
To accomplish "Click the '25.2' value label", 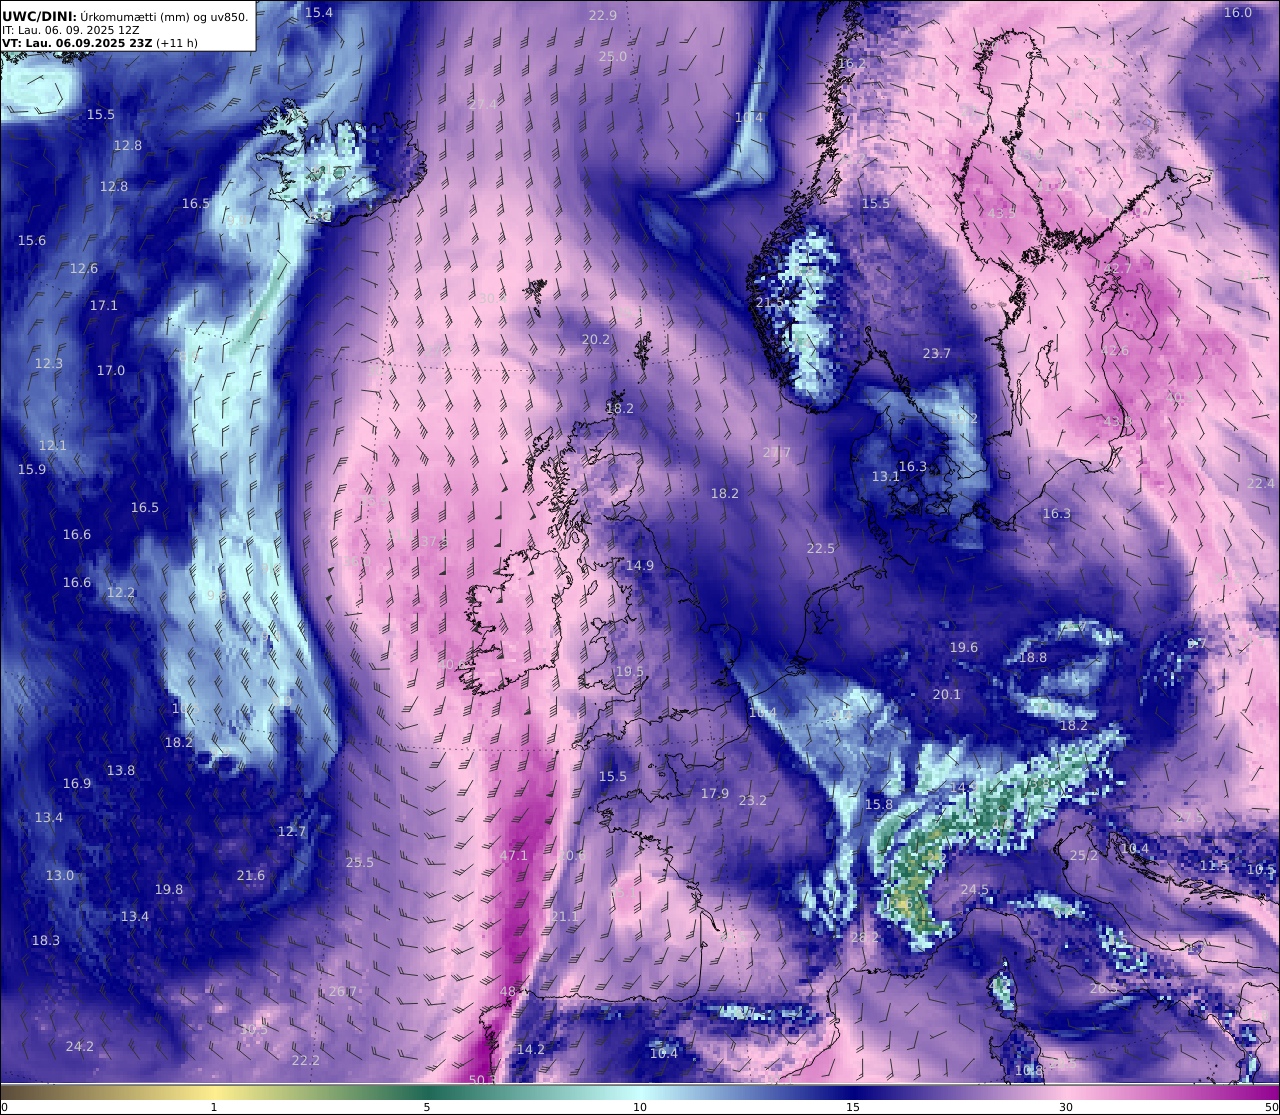I will tap(1084, 855).
